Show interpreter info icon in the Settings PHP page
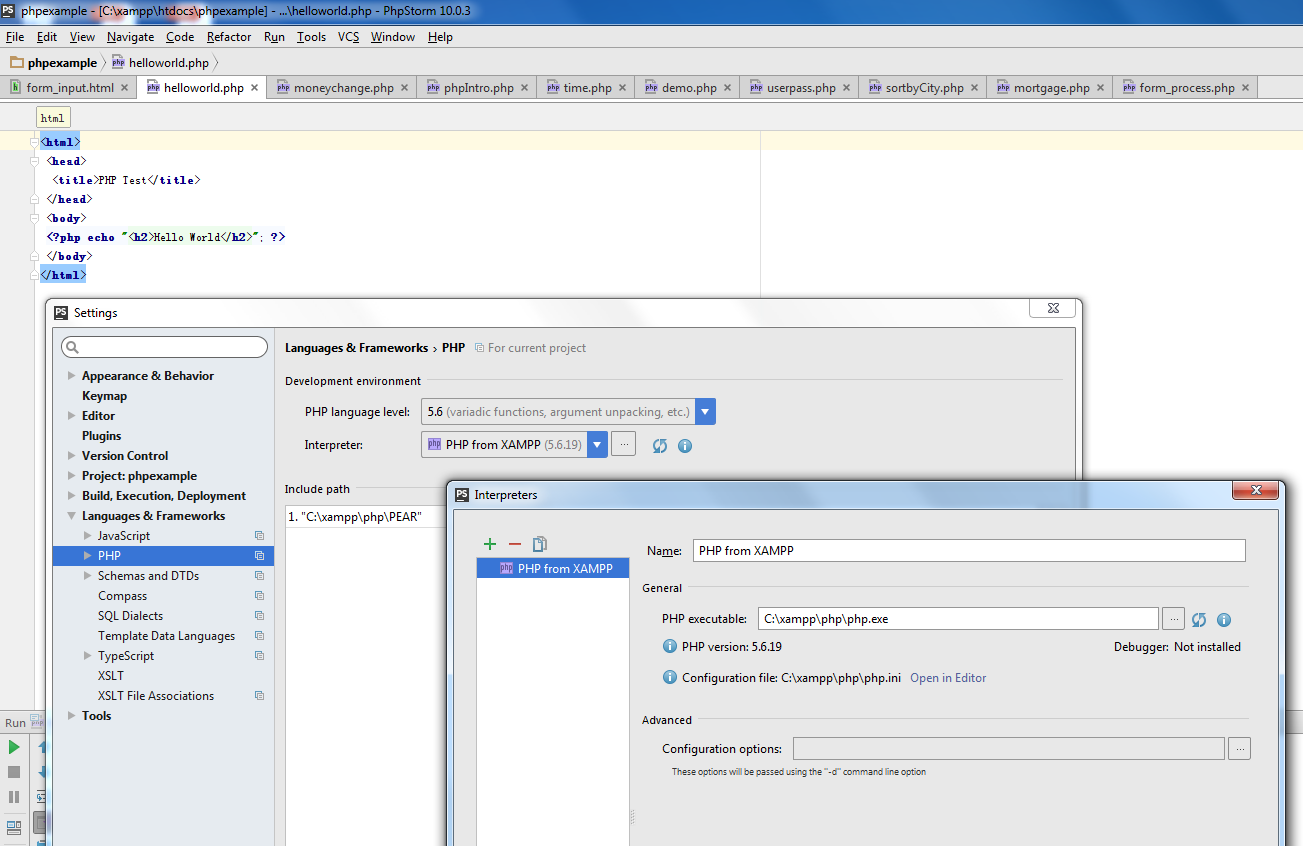This screenshot has width=1303, height=846. [x=685, y=446]
